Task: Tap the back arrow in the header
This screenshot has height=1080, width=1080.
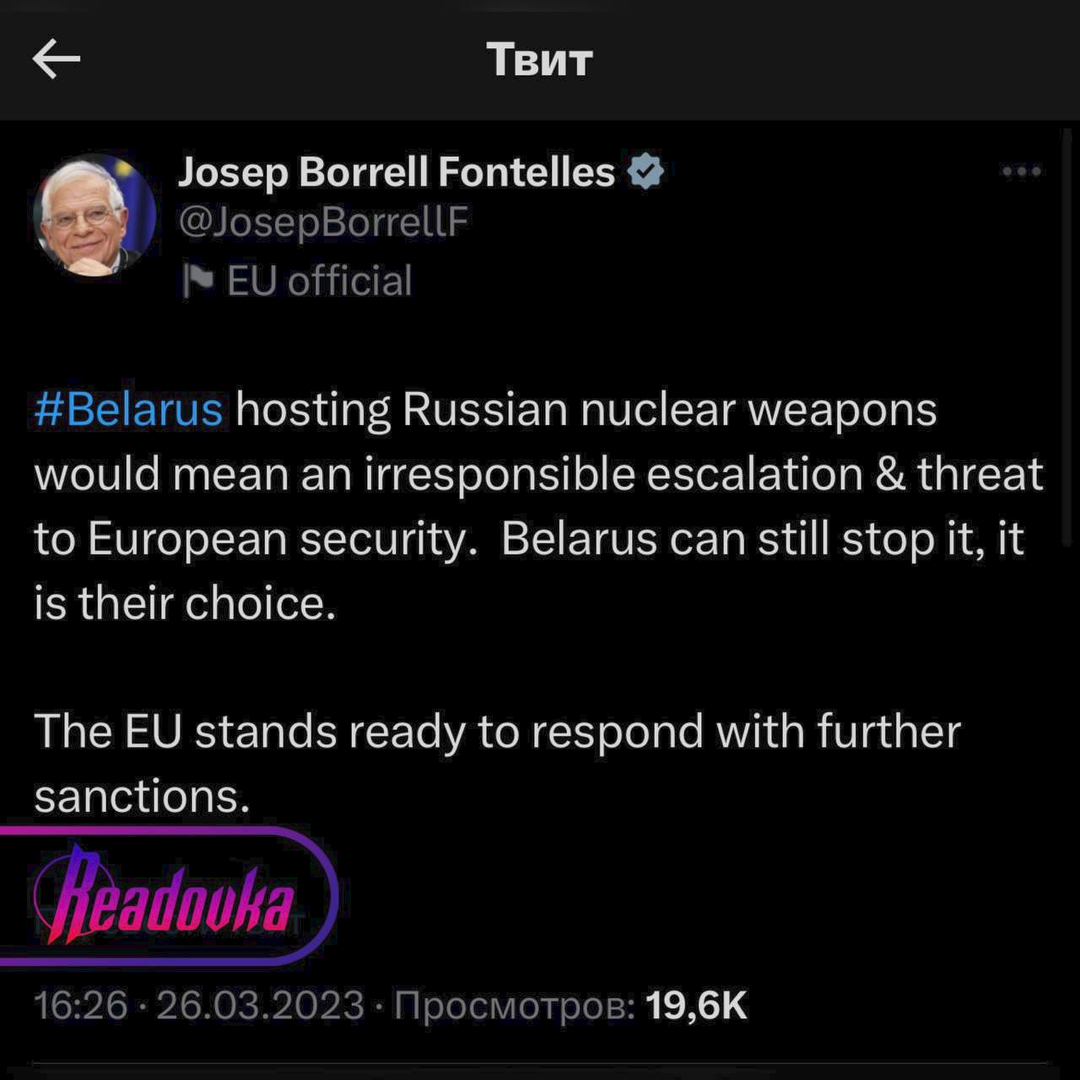Action: (56, 60)
